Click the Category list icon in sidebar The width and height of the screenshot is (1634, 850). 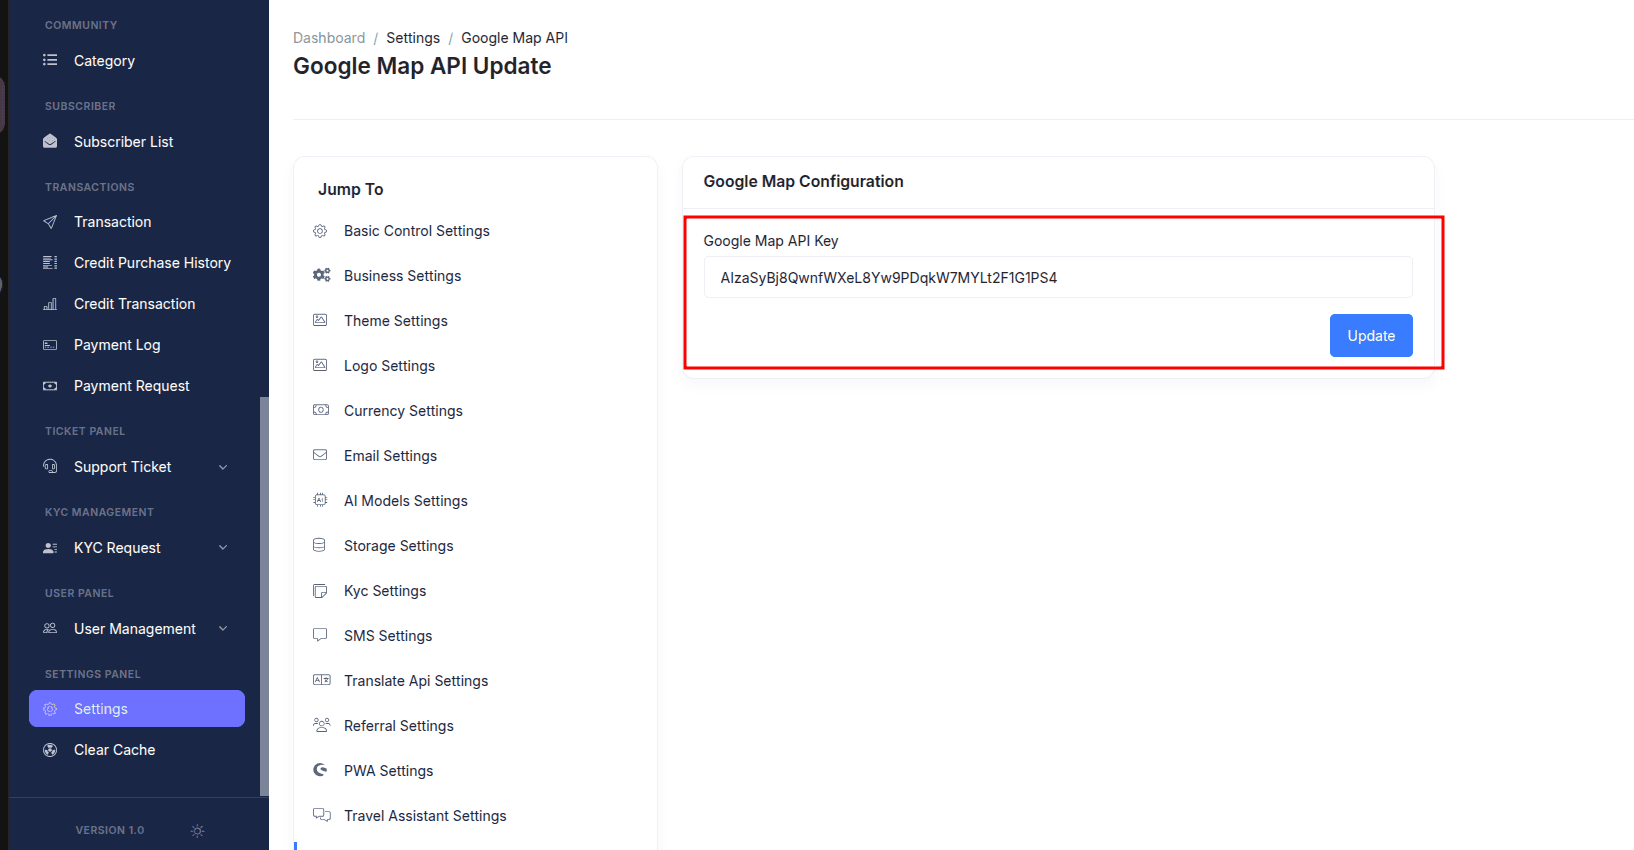50,60
